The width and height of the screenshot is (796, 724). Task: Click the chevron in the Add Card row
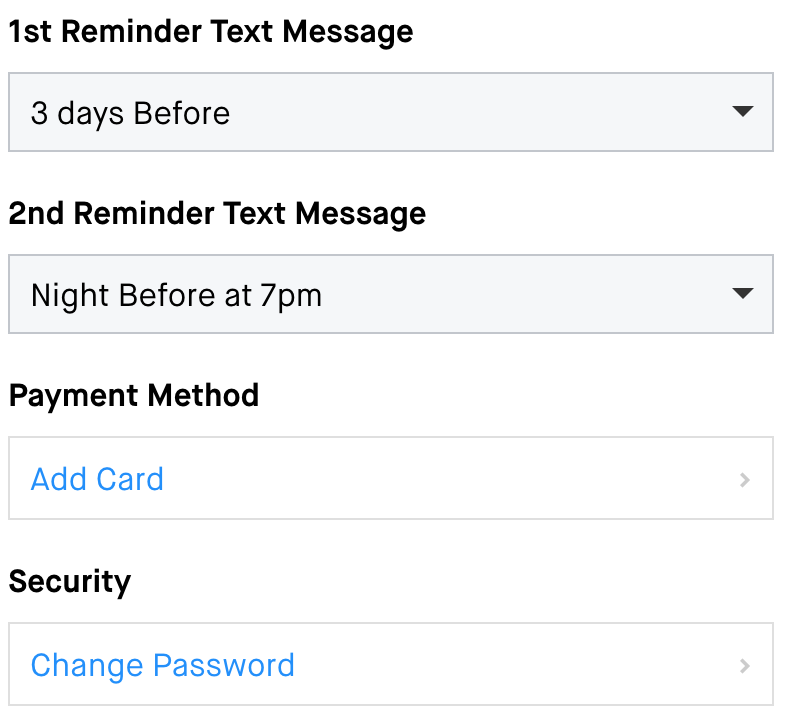(x=744, y=480)
